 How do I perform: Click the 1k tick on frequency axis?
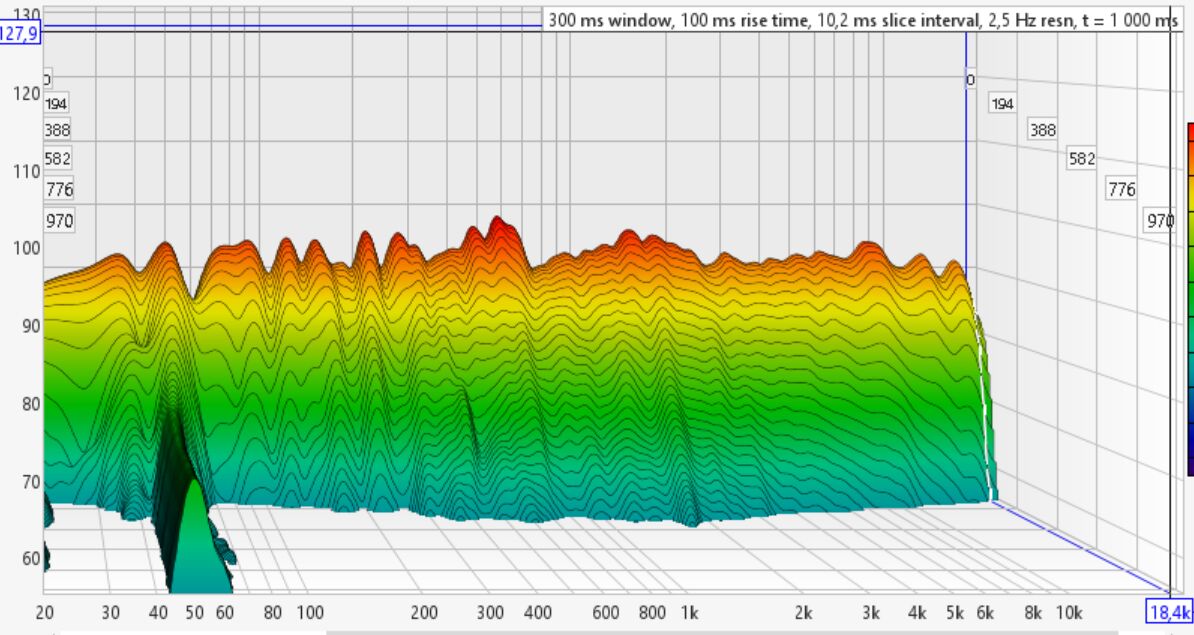tap(689, 612)
